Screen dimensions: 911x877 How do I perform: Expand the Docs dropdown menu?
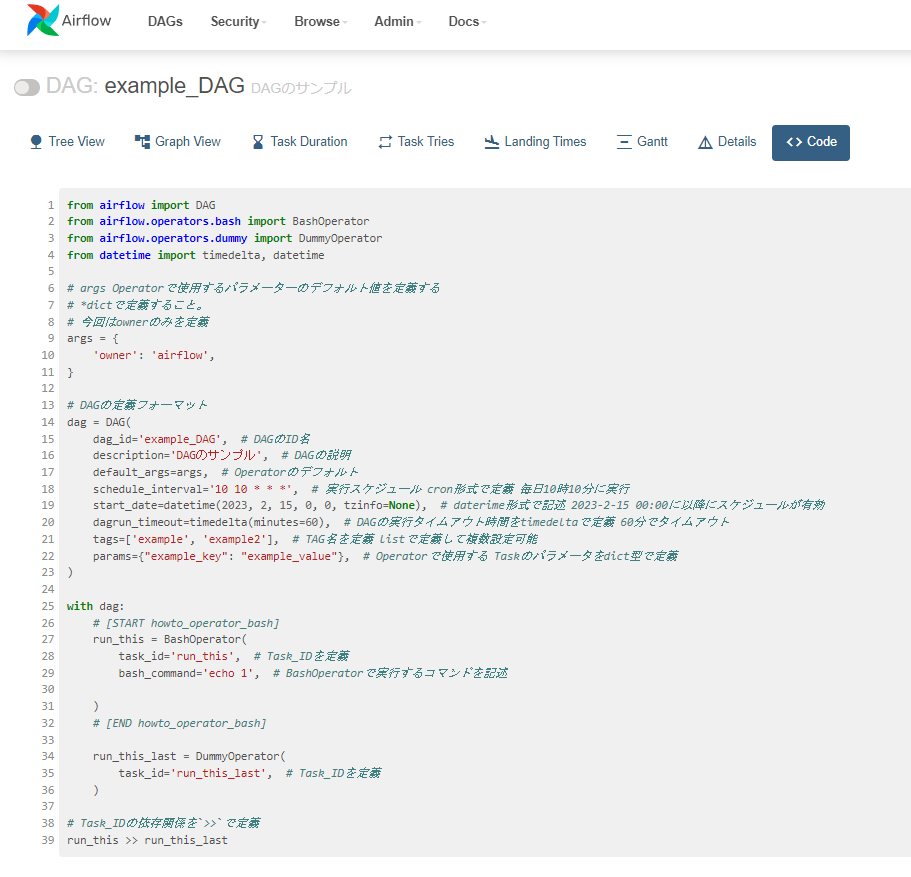coord(464,21)
